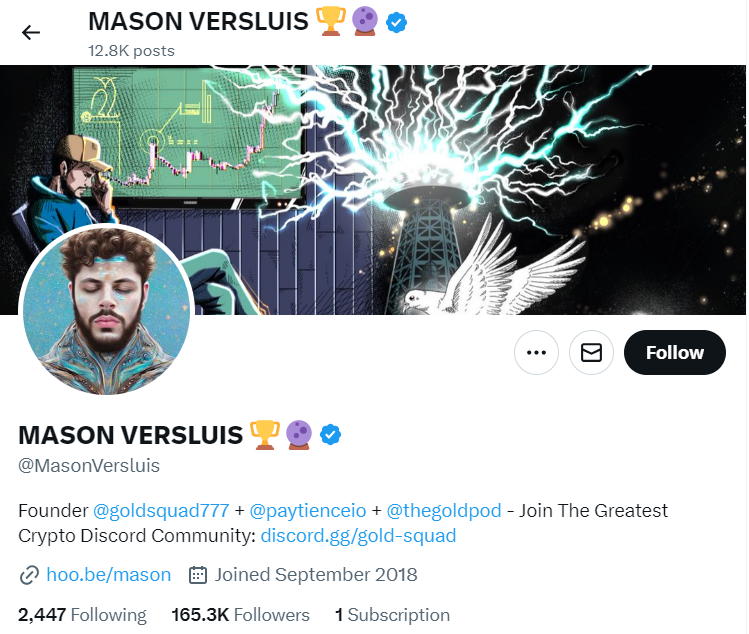Open the three-dot more options menu
Screen dimensions: 749x634
pos(536,353)
